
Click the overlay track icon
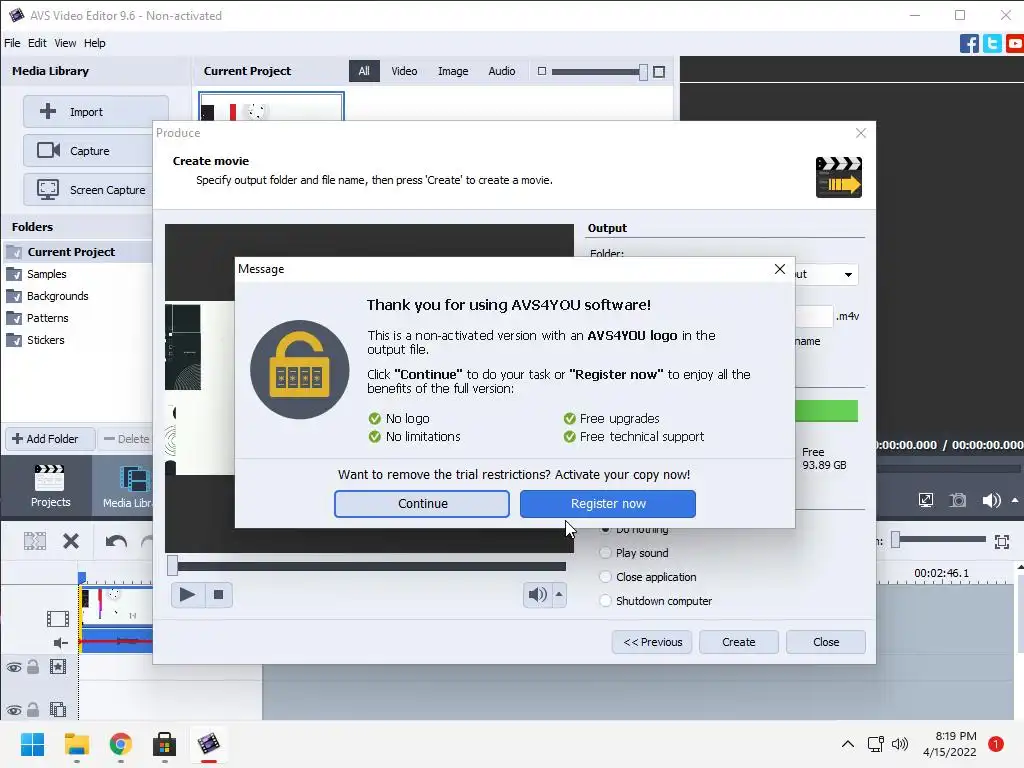pos(58,709)
